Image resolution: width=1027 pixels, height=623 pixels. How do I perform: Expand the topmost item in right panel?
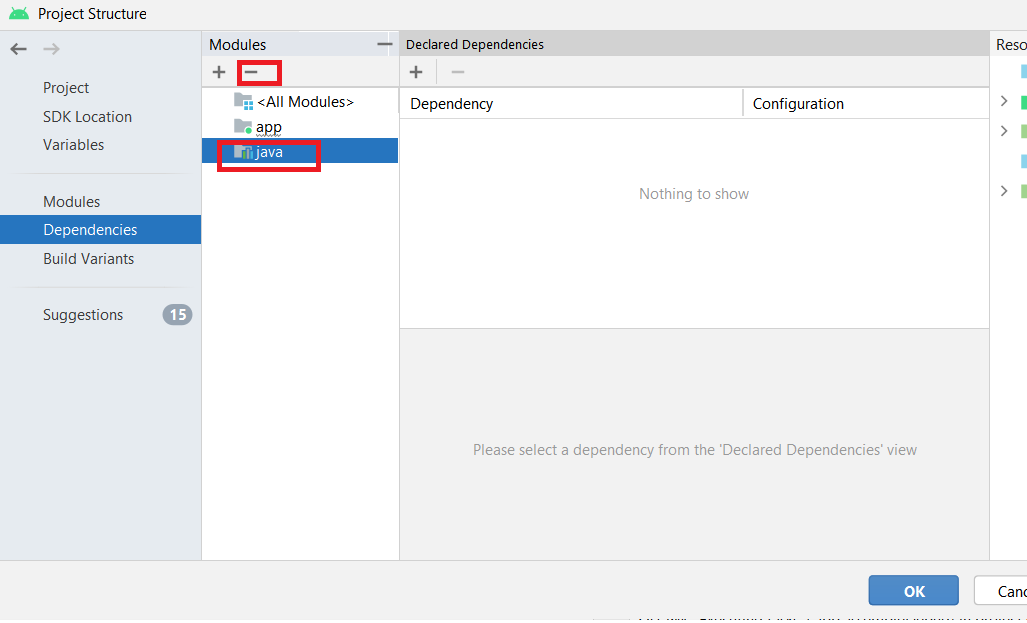click(1004, 101)
